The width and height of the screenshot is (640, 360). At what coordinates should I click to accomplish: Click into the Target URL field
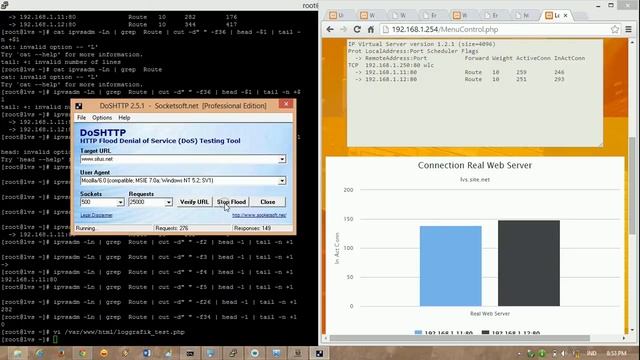179,159
